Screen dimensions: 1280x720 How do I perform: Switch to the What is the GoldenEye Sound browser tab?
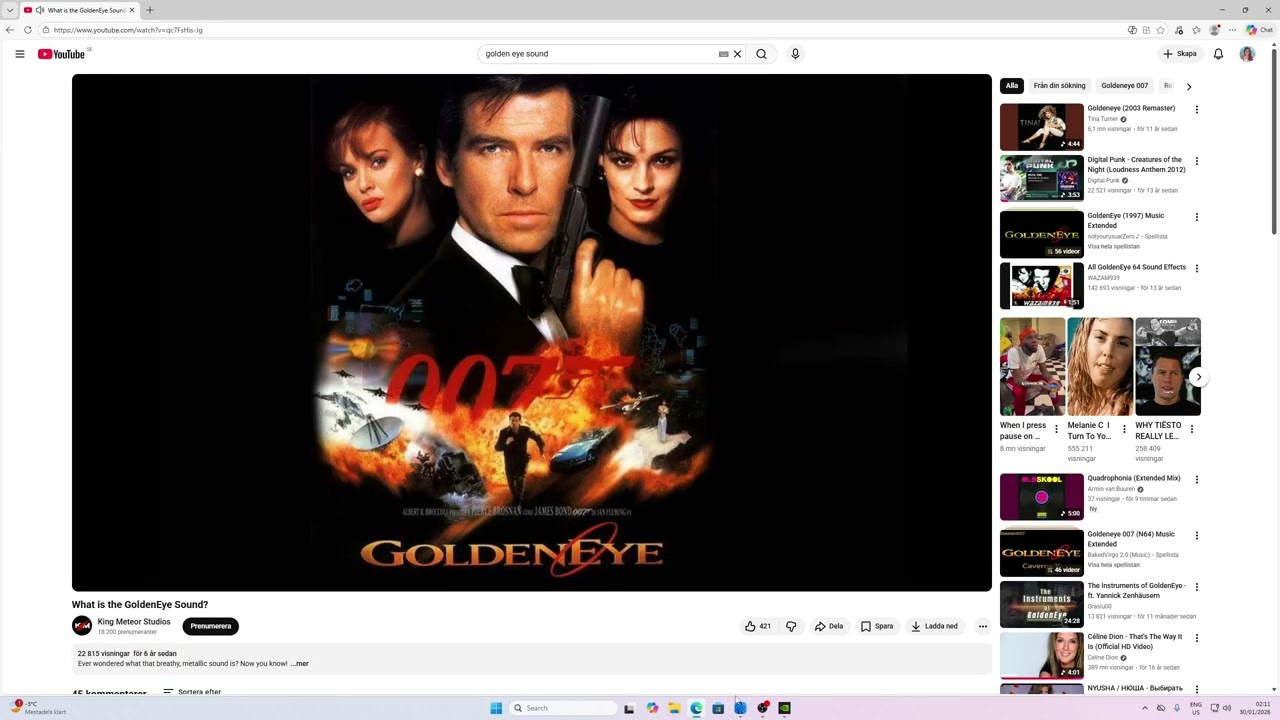78,10
